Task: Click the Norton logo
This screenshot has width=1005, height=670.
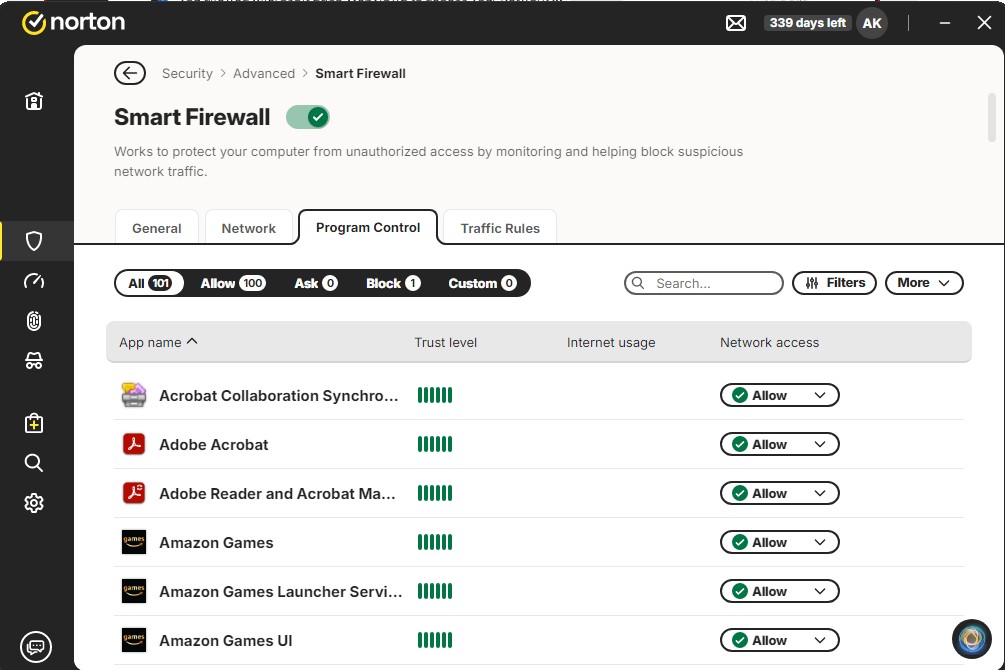Action: [74, 22]
